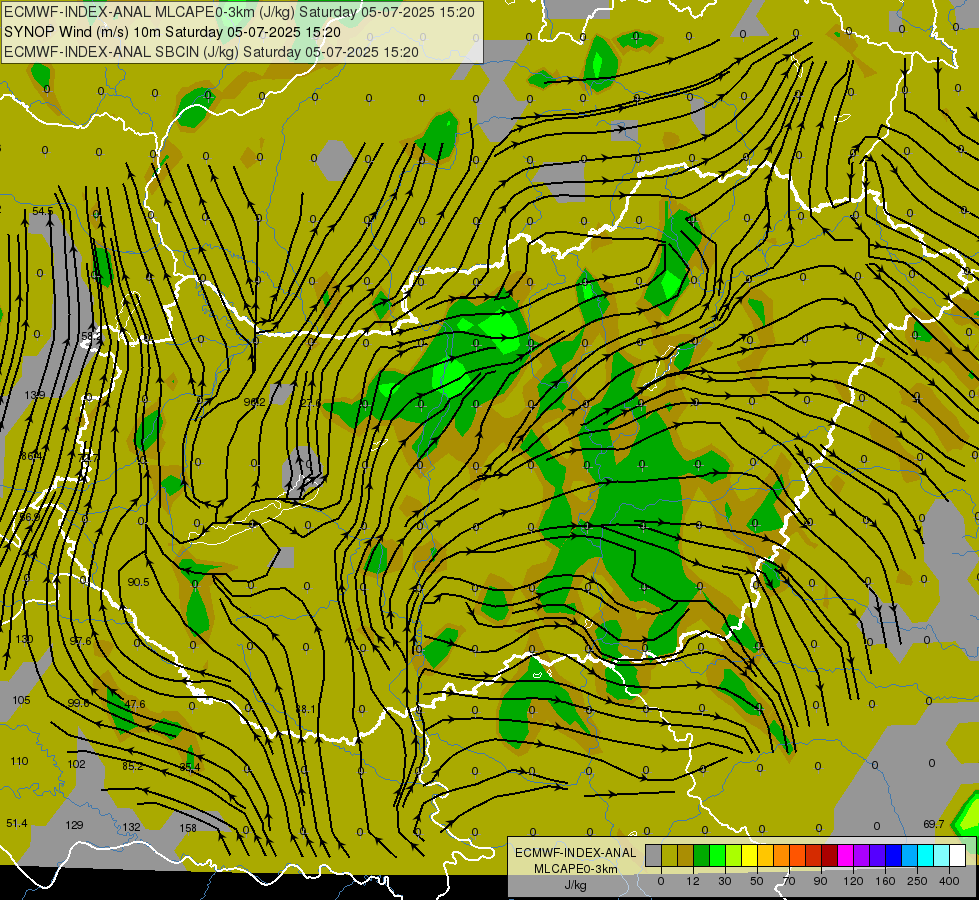Click the map value 129
This screenshot has height=900, width=979.
[x=74, y=826]
